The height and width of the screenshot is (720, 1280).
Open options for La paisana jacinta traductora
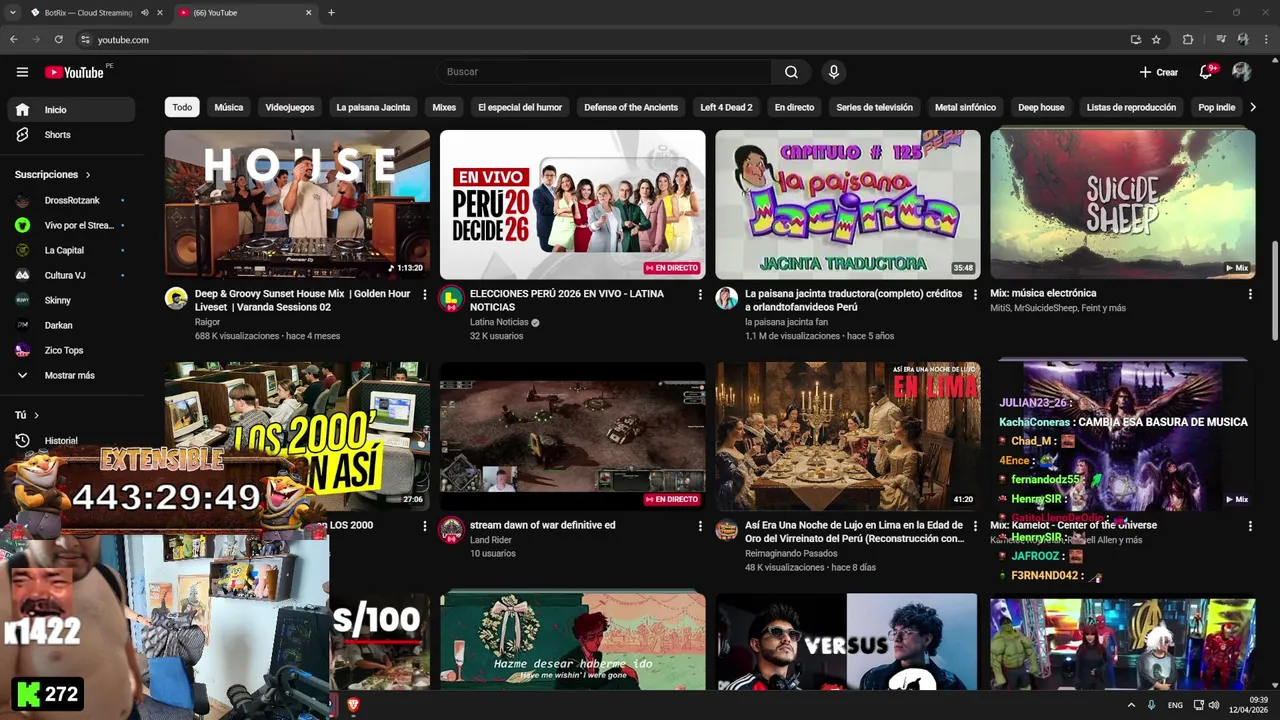point(974,295)
